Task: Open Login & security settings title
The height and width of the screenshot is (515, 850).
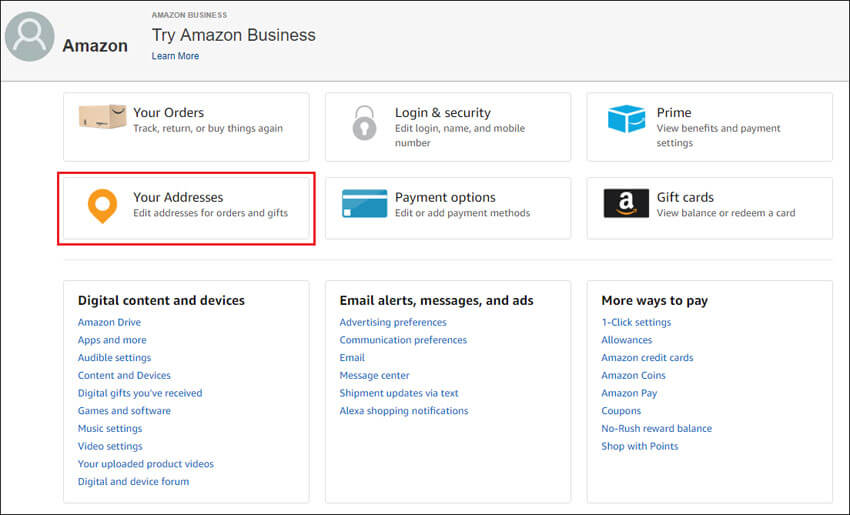Action: pos(442,112)
